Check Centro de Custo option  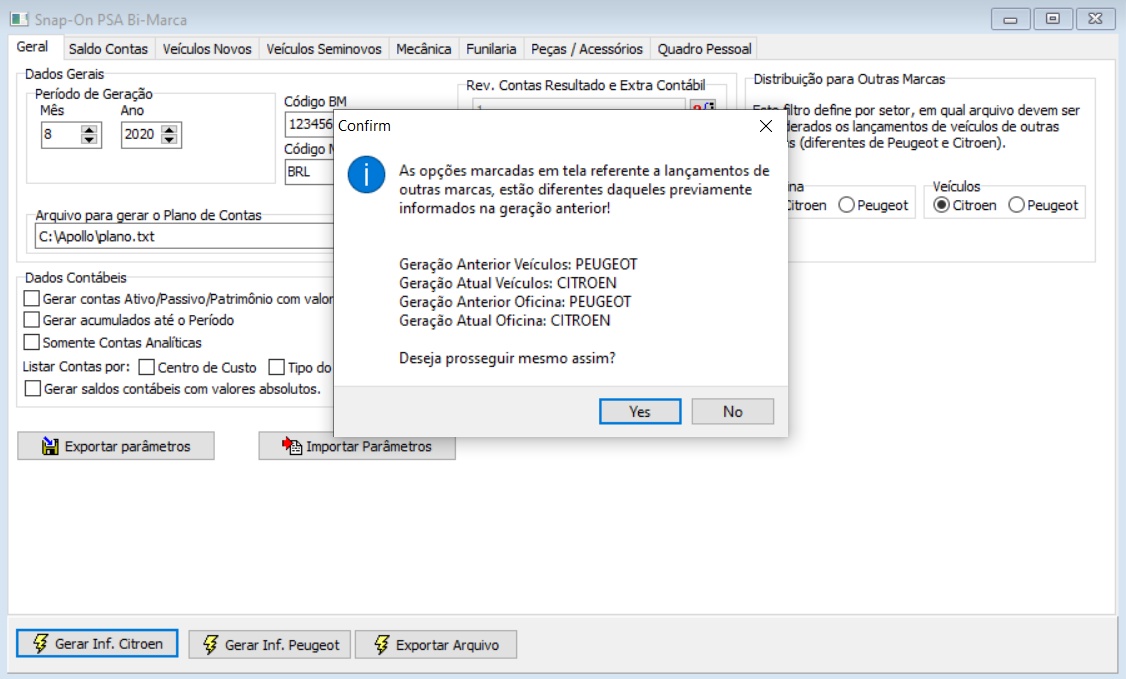point(146,367)
